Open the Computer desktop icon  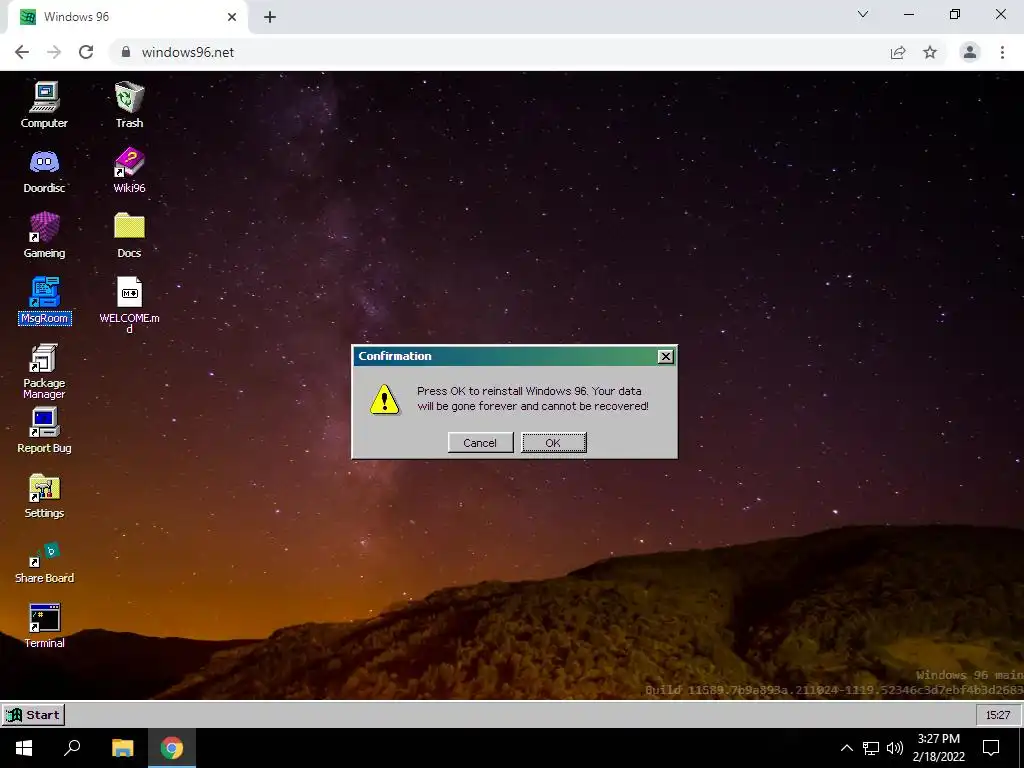point(44,104)
